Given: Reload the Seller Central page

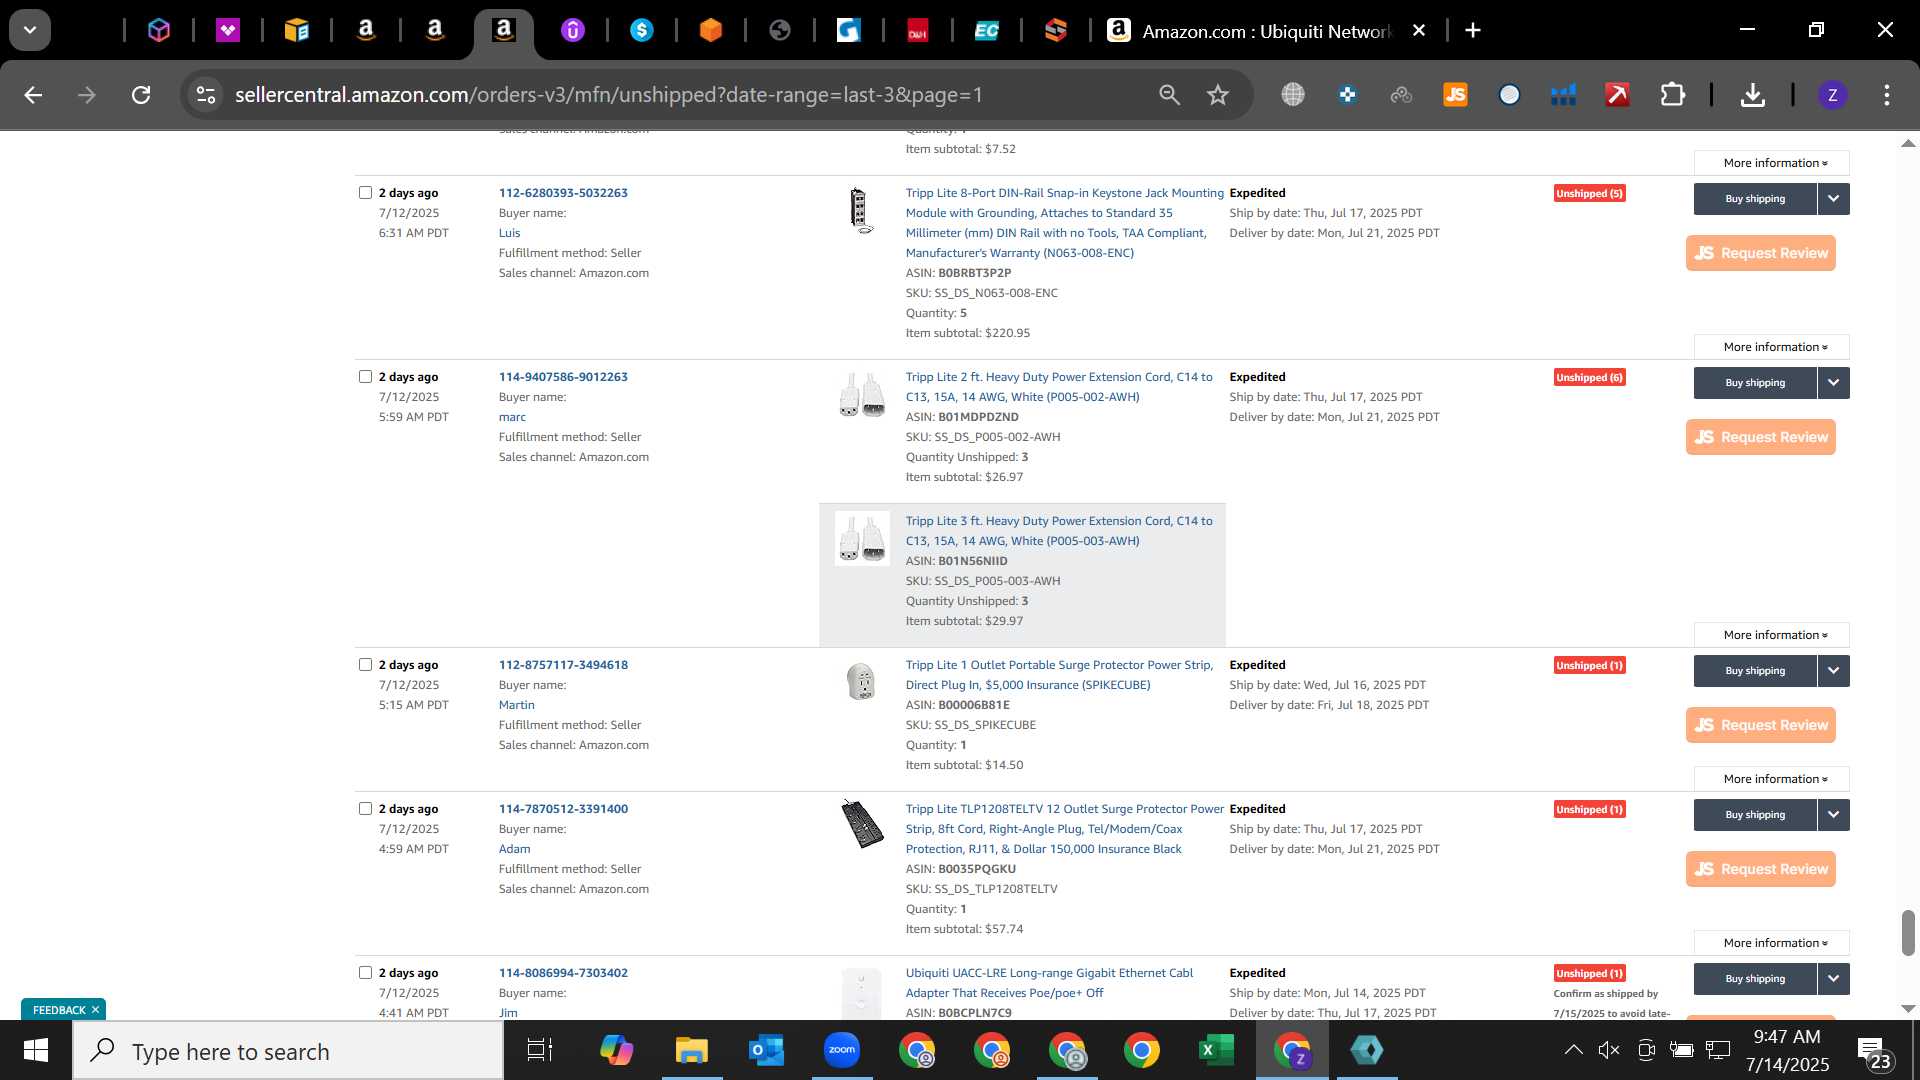Looking at the screenshot, I should 141,95.
